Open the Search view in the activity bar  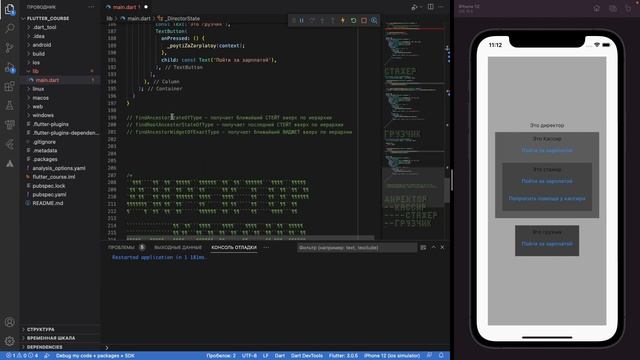pyautogui.click(x=9, y=28)
